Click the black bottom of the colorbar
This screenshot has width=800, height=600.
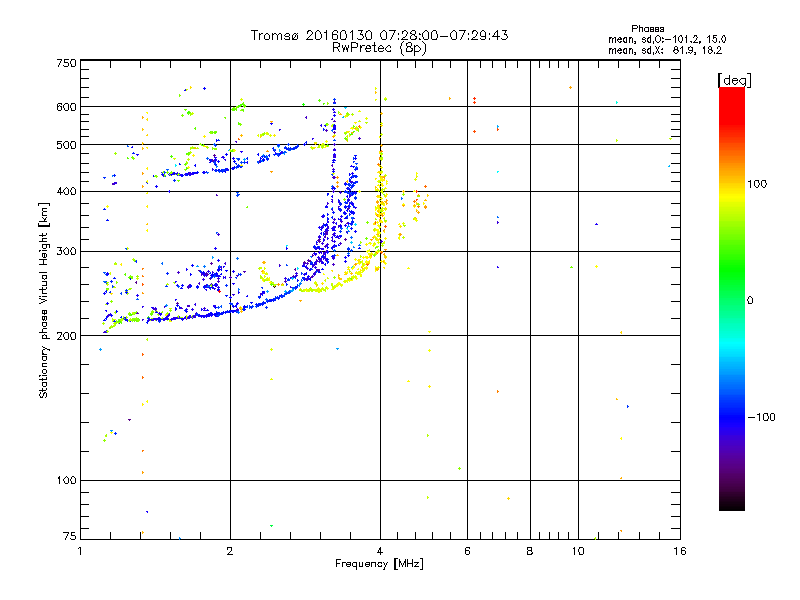(x=731, y=506)
